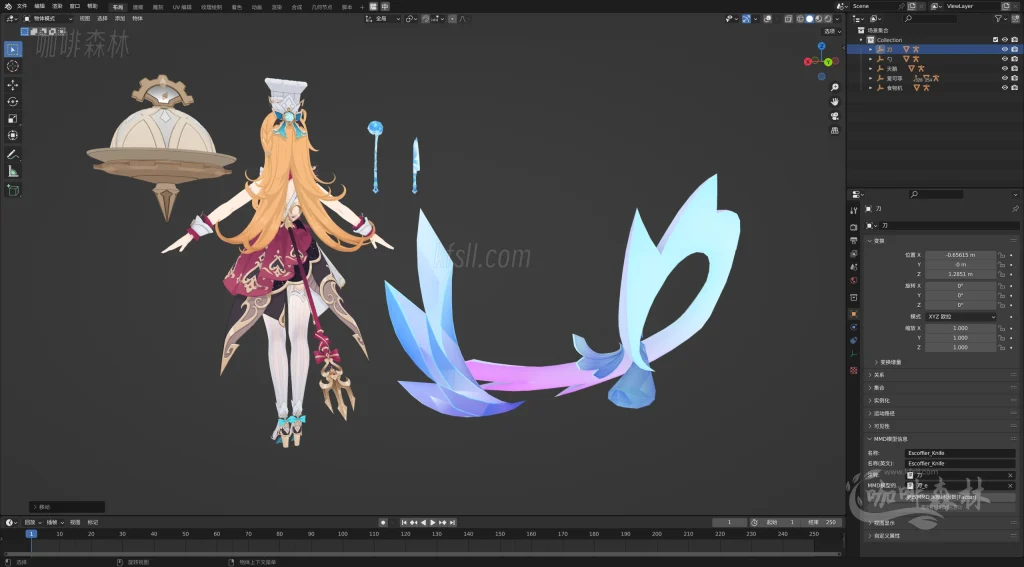The height and width of the screenshot is (567, 1024).
Task: Expand the 食物机 object in outliner
Action: 871,88
